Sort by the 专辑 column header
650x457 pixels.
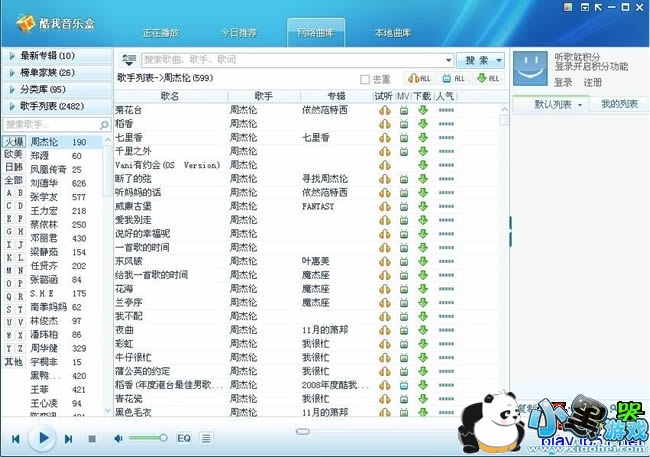coord(336,96)
